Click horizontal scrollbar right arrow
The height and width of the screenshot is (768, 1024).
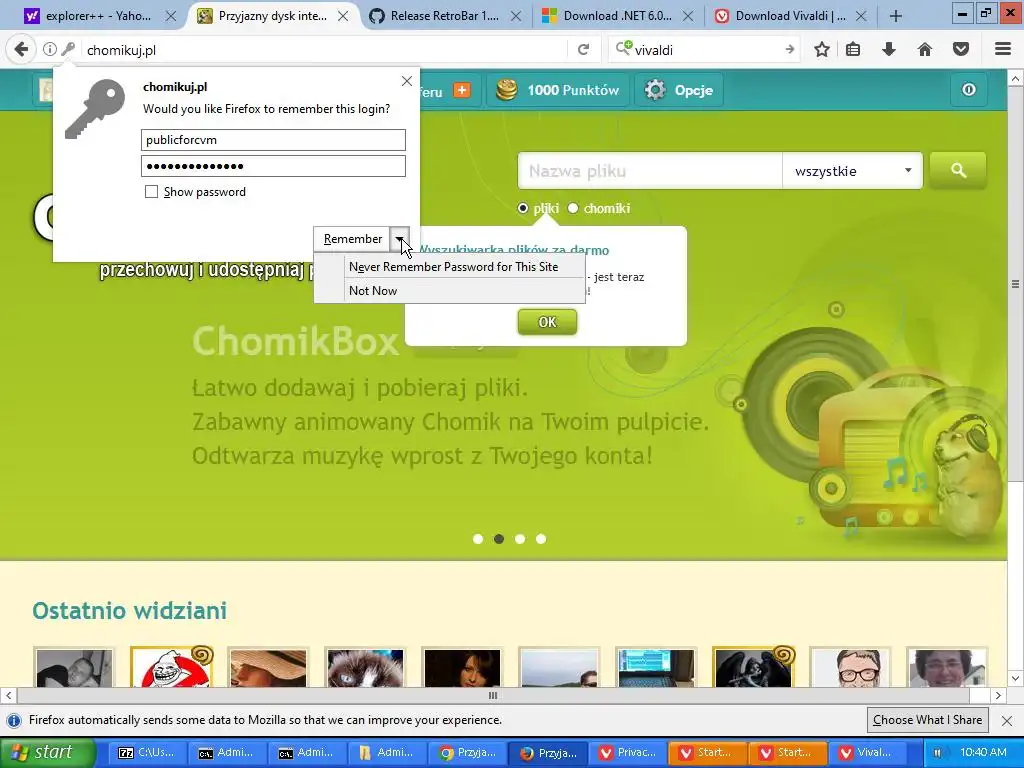point(998,696)
